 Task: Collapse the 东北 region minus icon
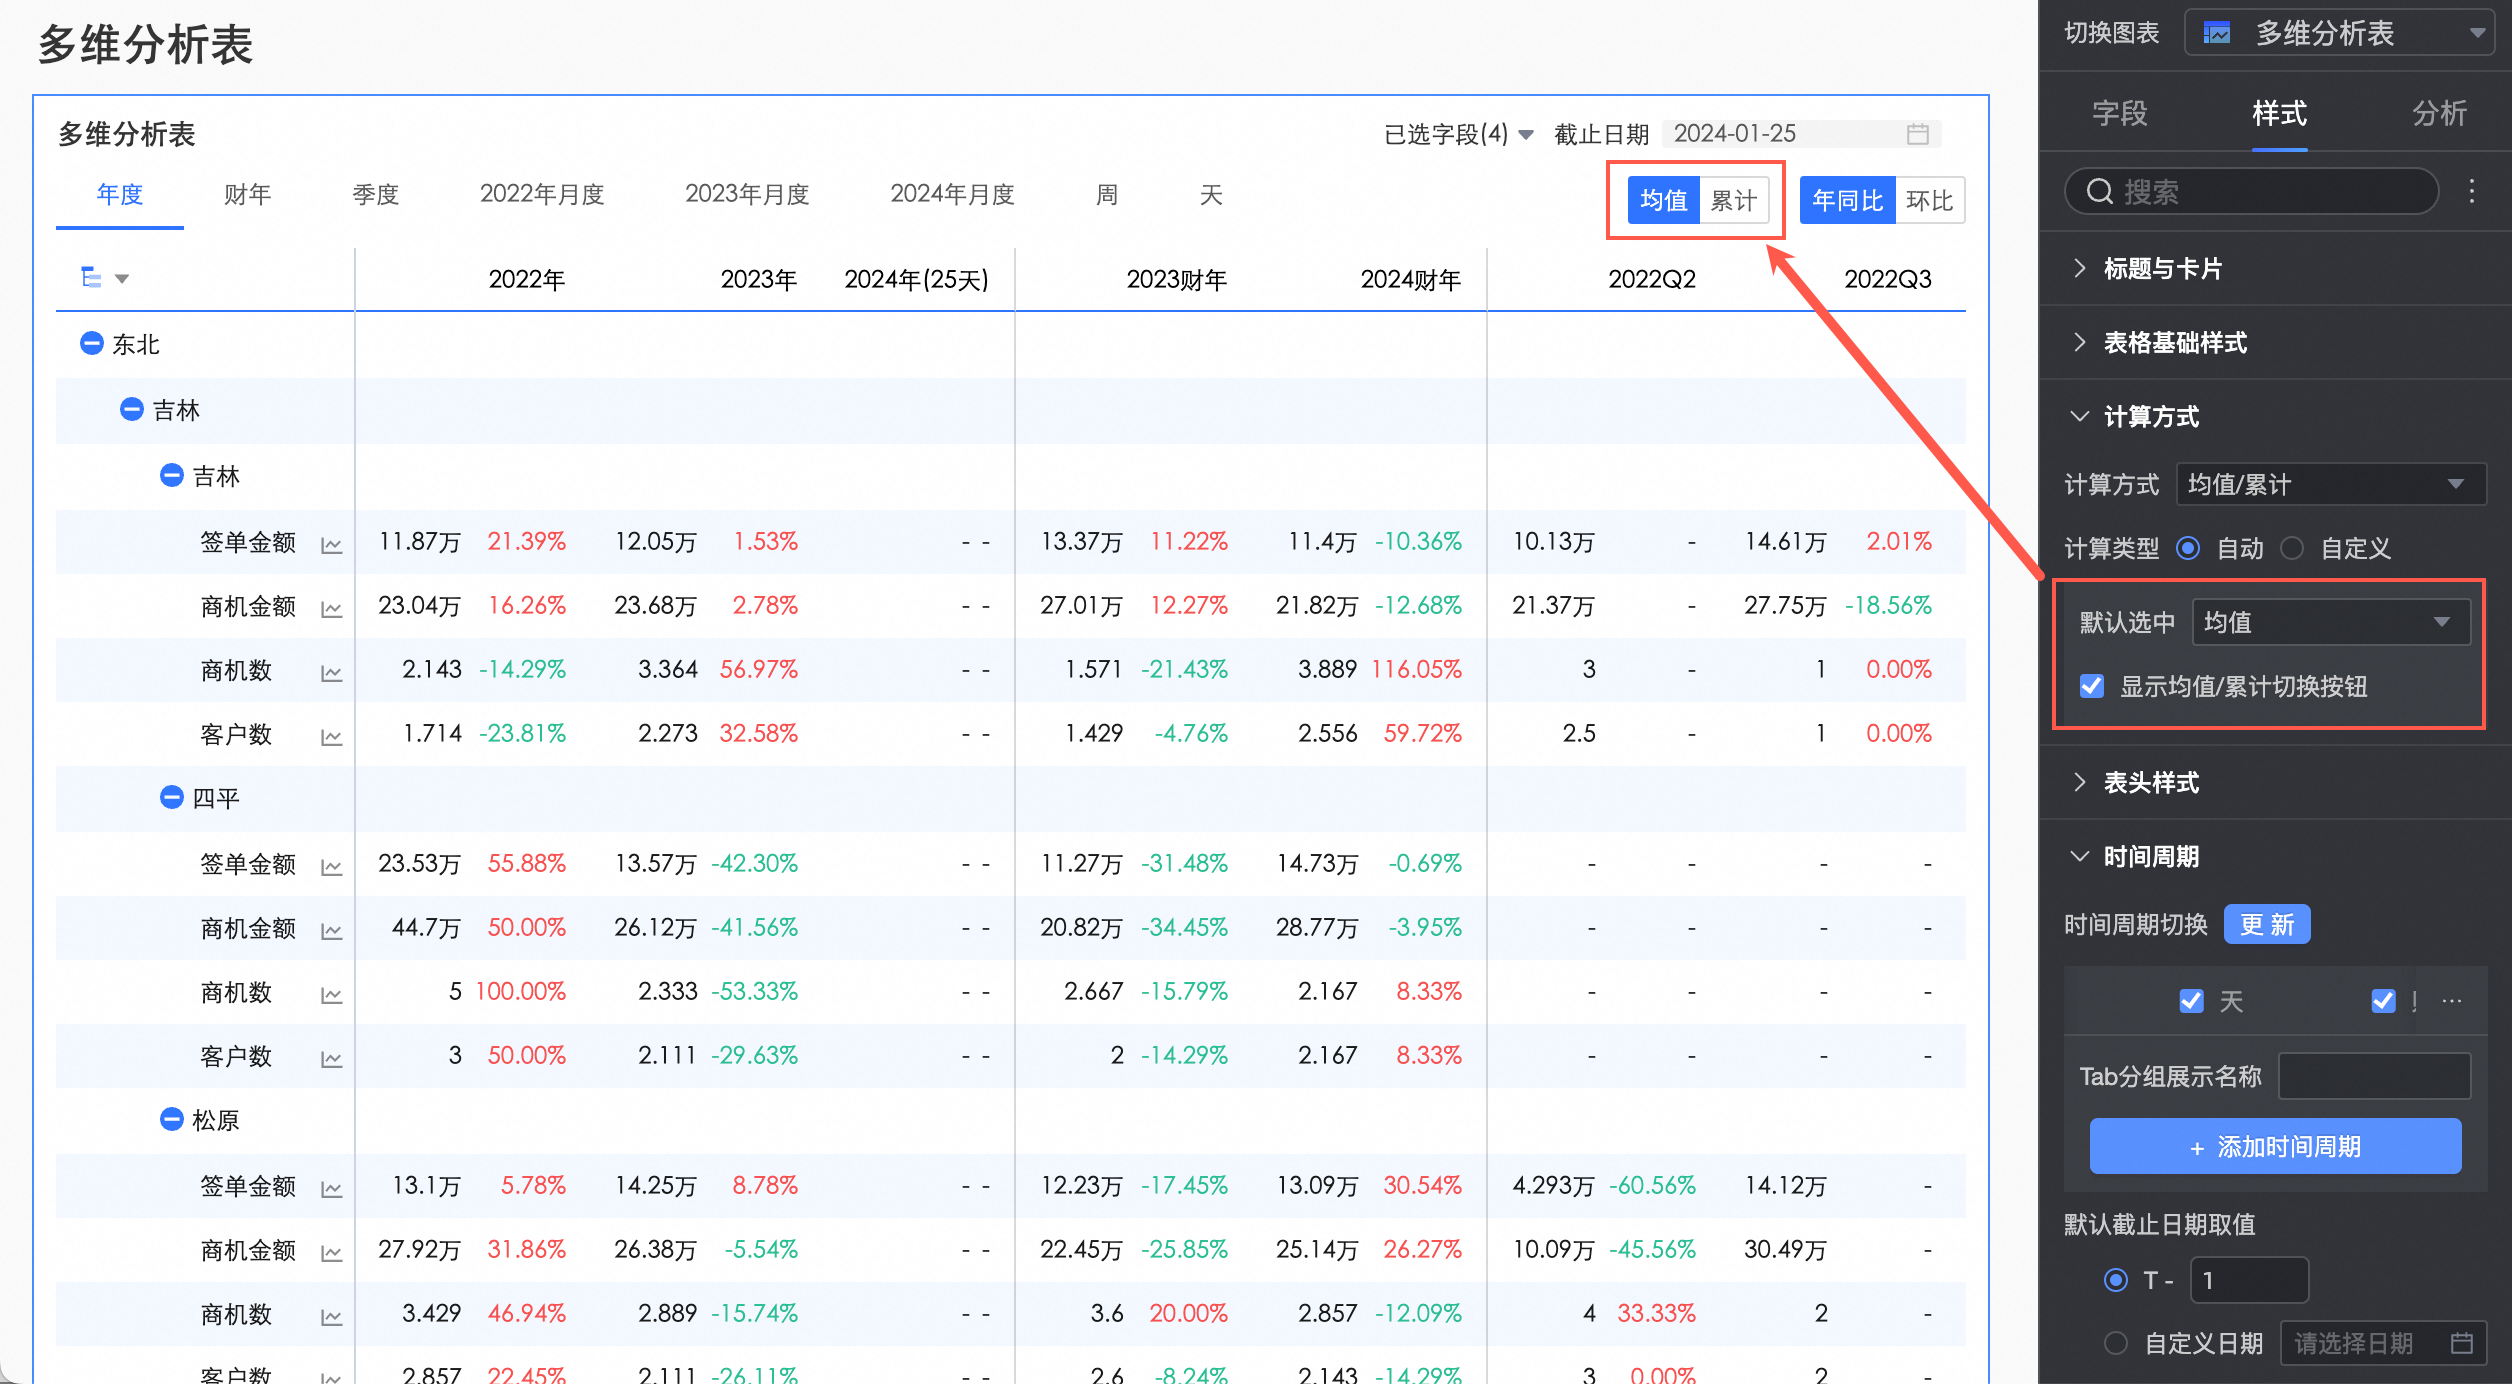91,344
